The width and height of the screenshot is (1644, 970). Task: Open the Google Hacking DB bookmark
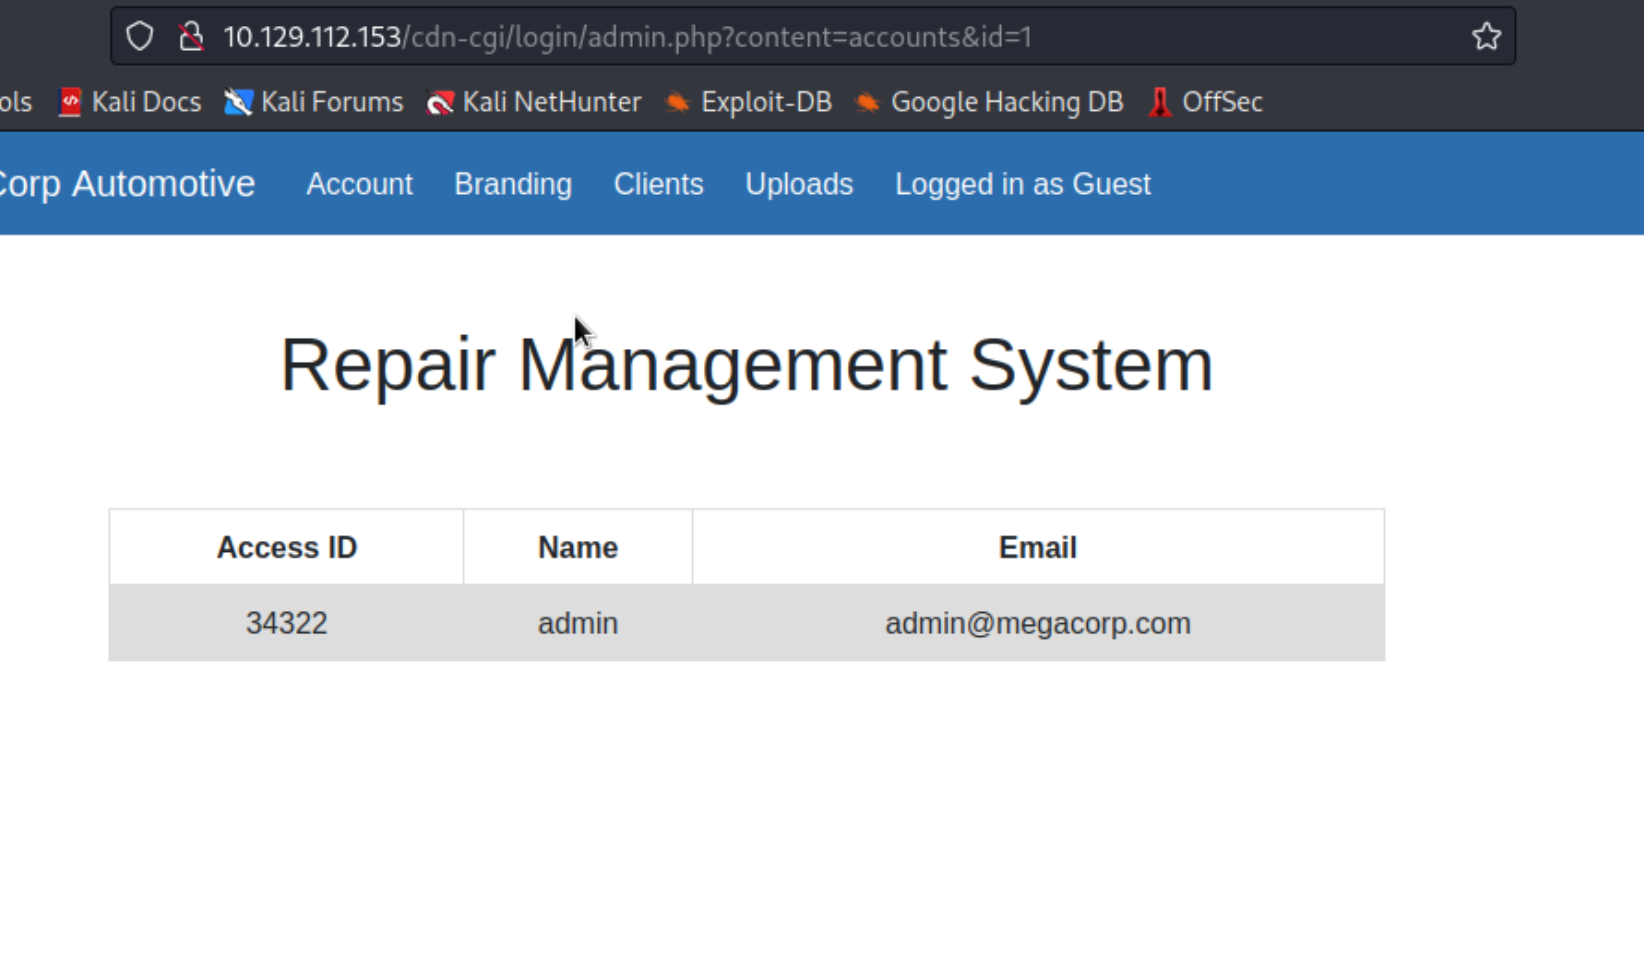[989, 102]
